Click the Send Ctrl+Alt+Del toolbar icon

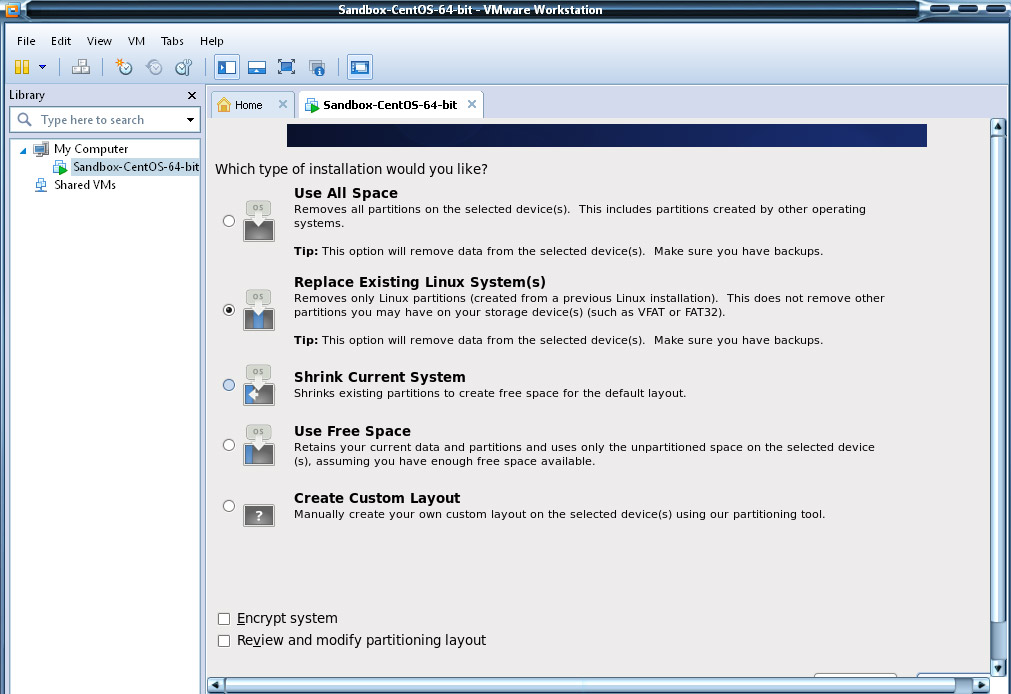click(x=81, y=67)
